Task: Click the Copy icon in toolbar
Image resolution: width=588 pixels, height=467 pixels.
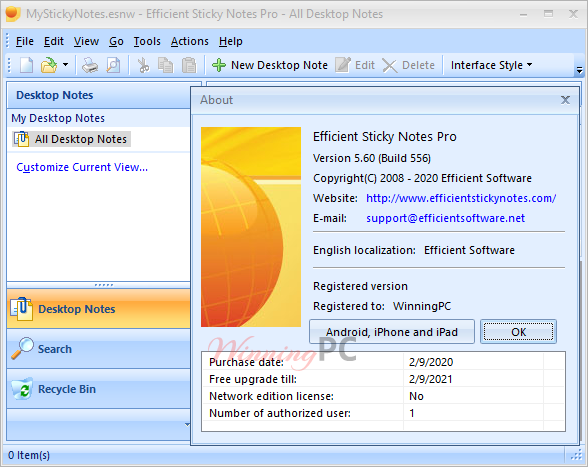Action: point(165,65)
